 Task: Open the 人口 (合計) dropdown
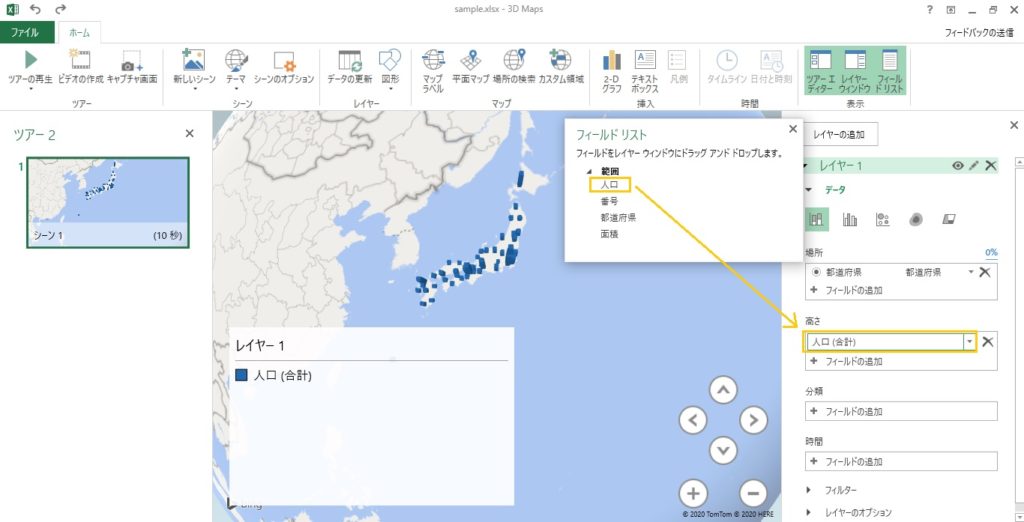(x=969, y=342)
